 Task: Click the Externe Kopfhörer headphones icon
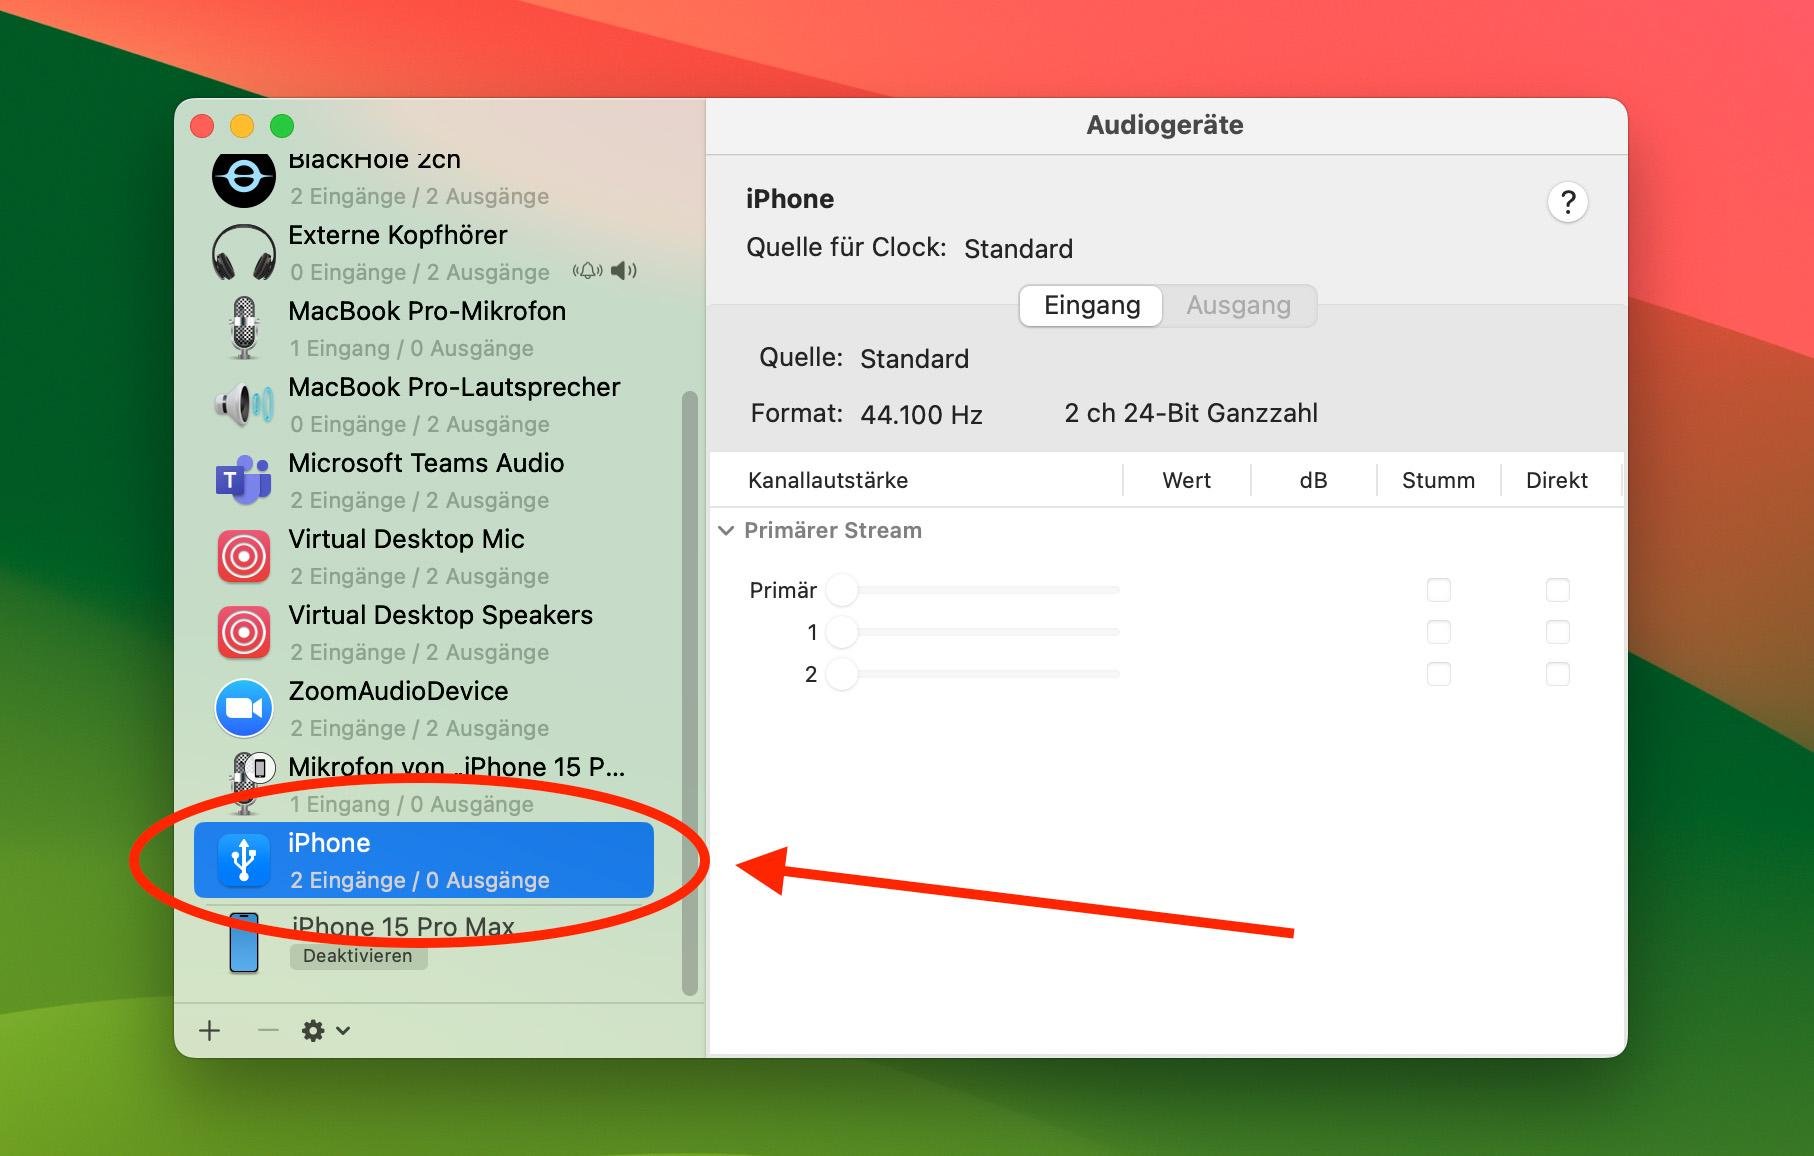[243, 252]
